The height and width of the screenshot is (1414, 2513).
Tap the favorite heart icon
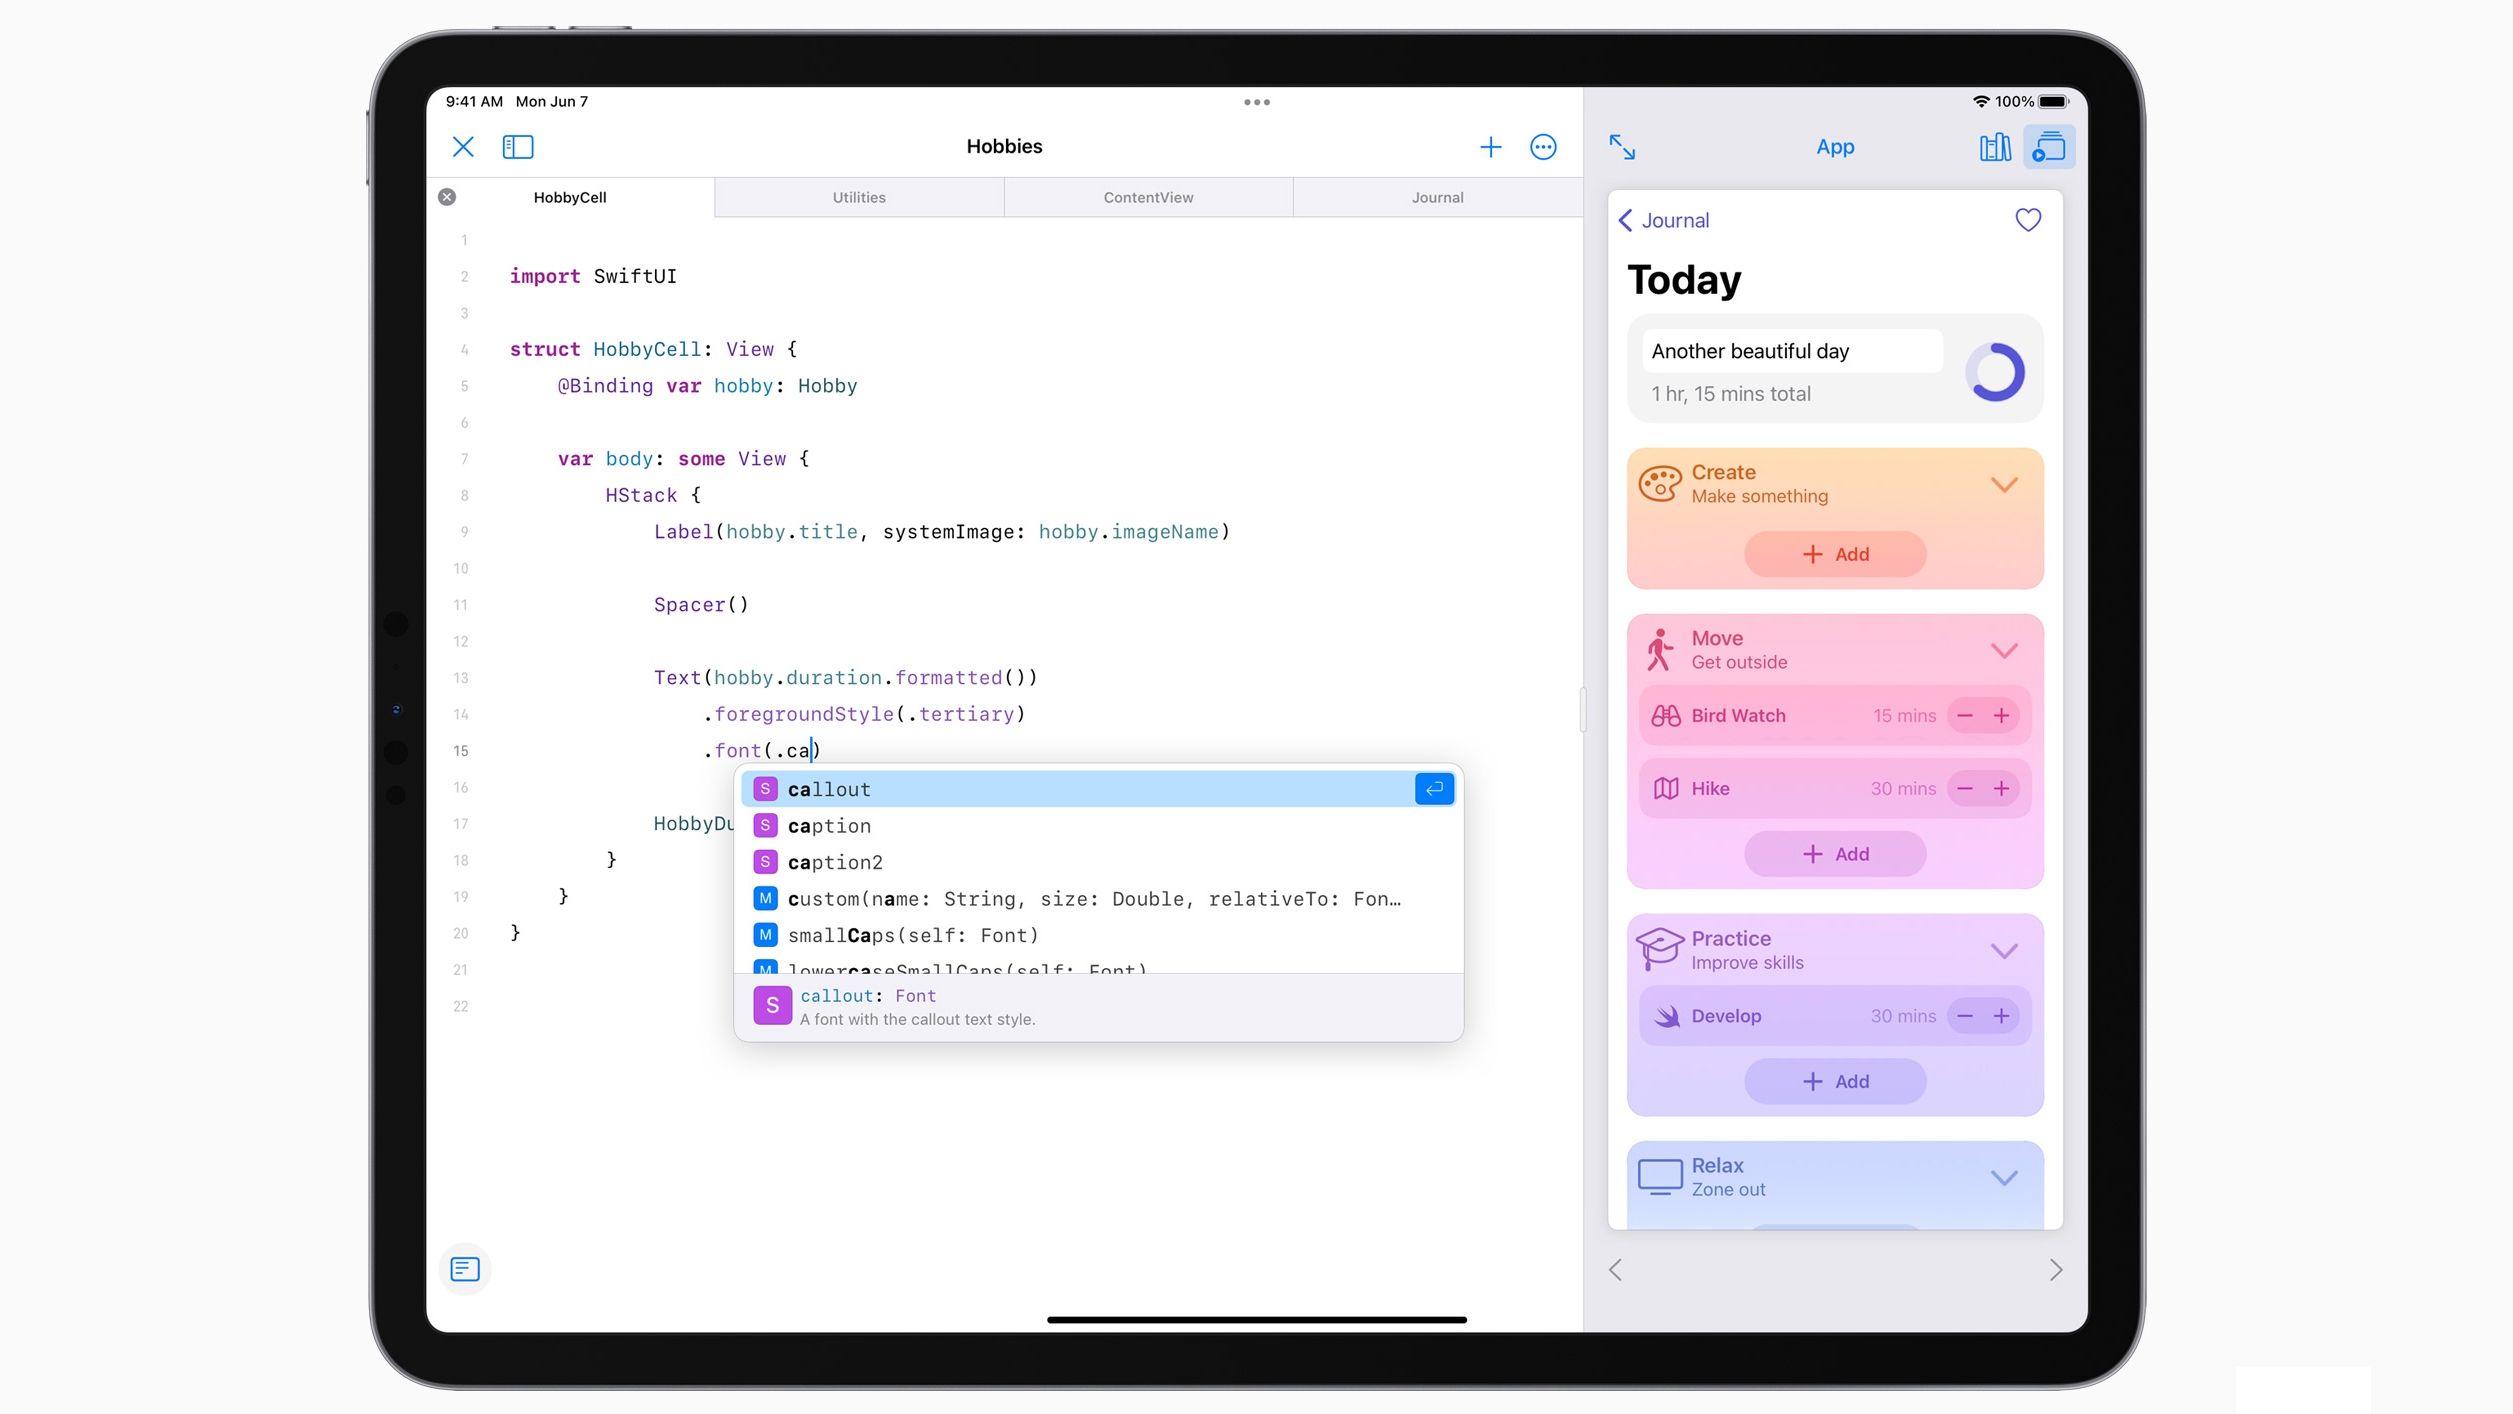click(x=2027, y=220)
